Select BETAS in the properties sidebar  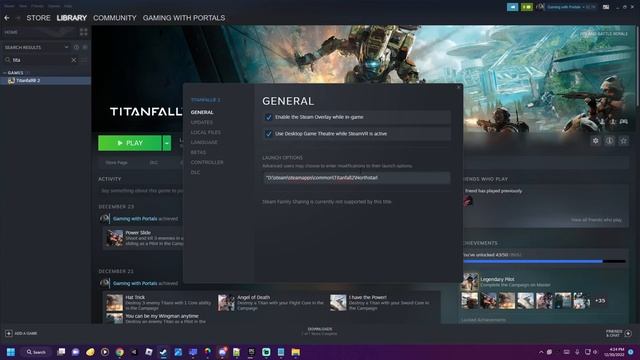[x=198, y=152]
